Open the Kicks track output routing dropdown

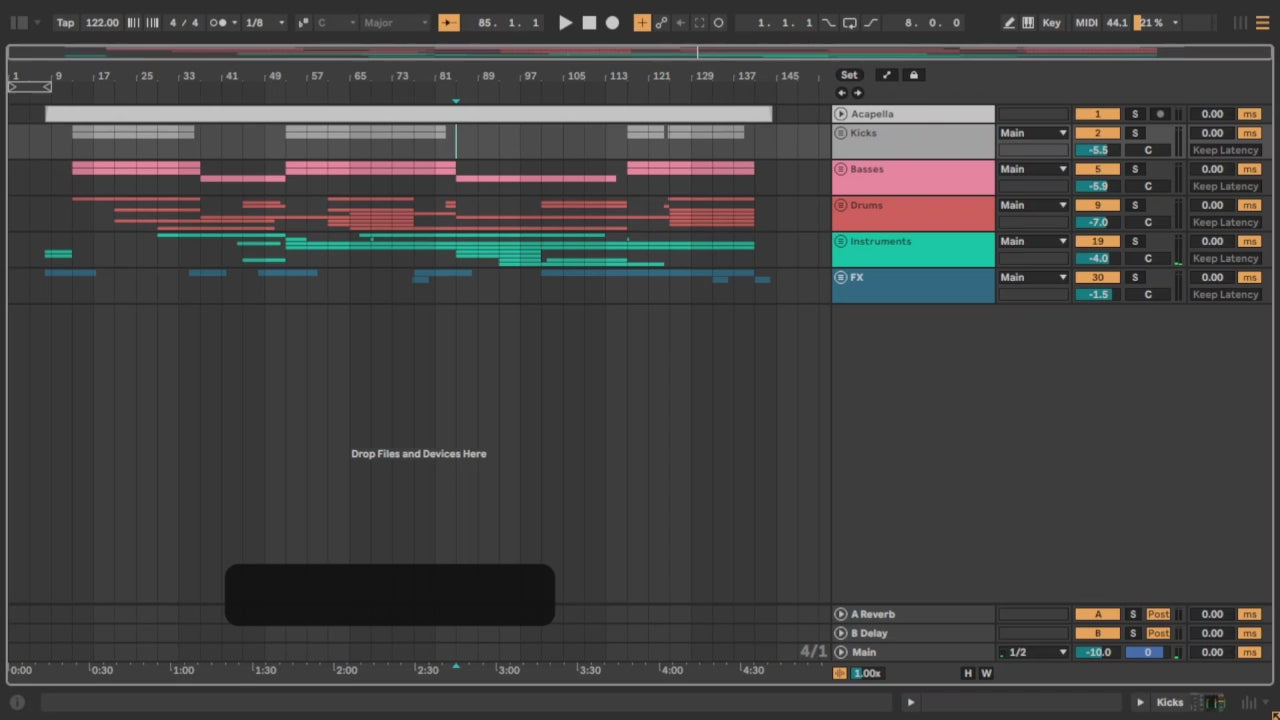(1033, 133)
